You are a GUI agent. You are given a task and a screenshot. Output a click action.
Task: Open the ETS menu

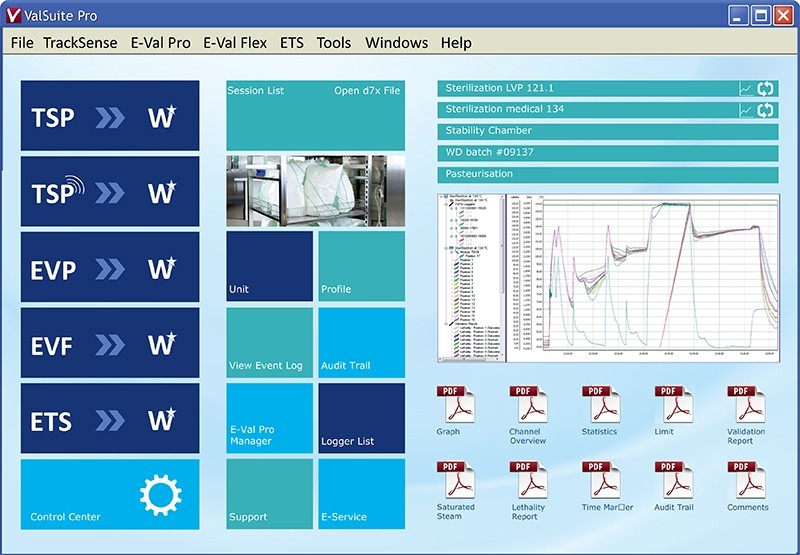tap(292, 43)
